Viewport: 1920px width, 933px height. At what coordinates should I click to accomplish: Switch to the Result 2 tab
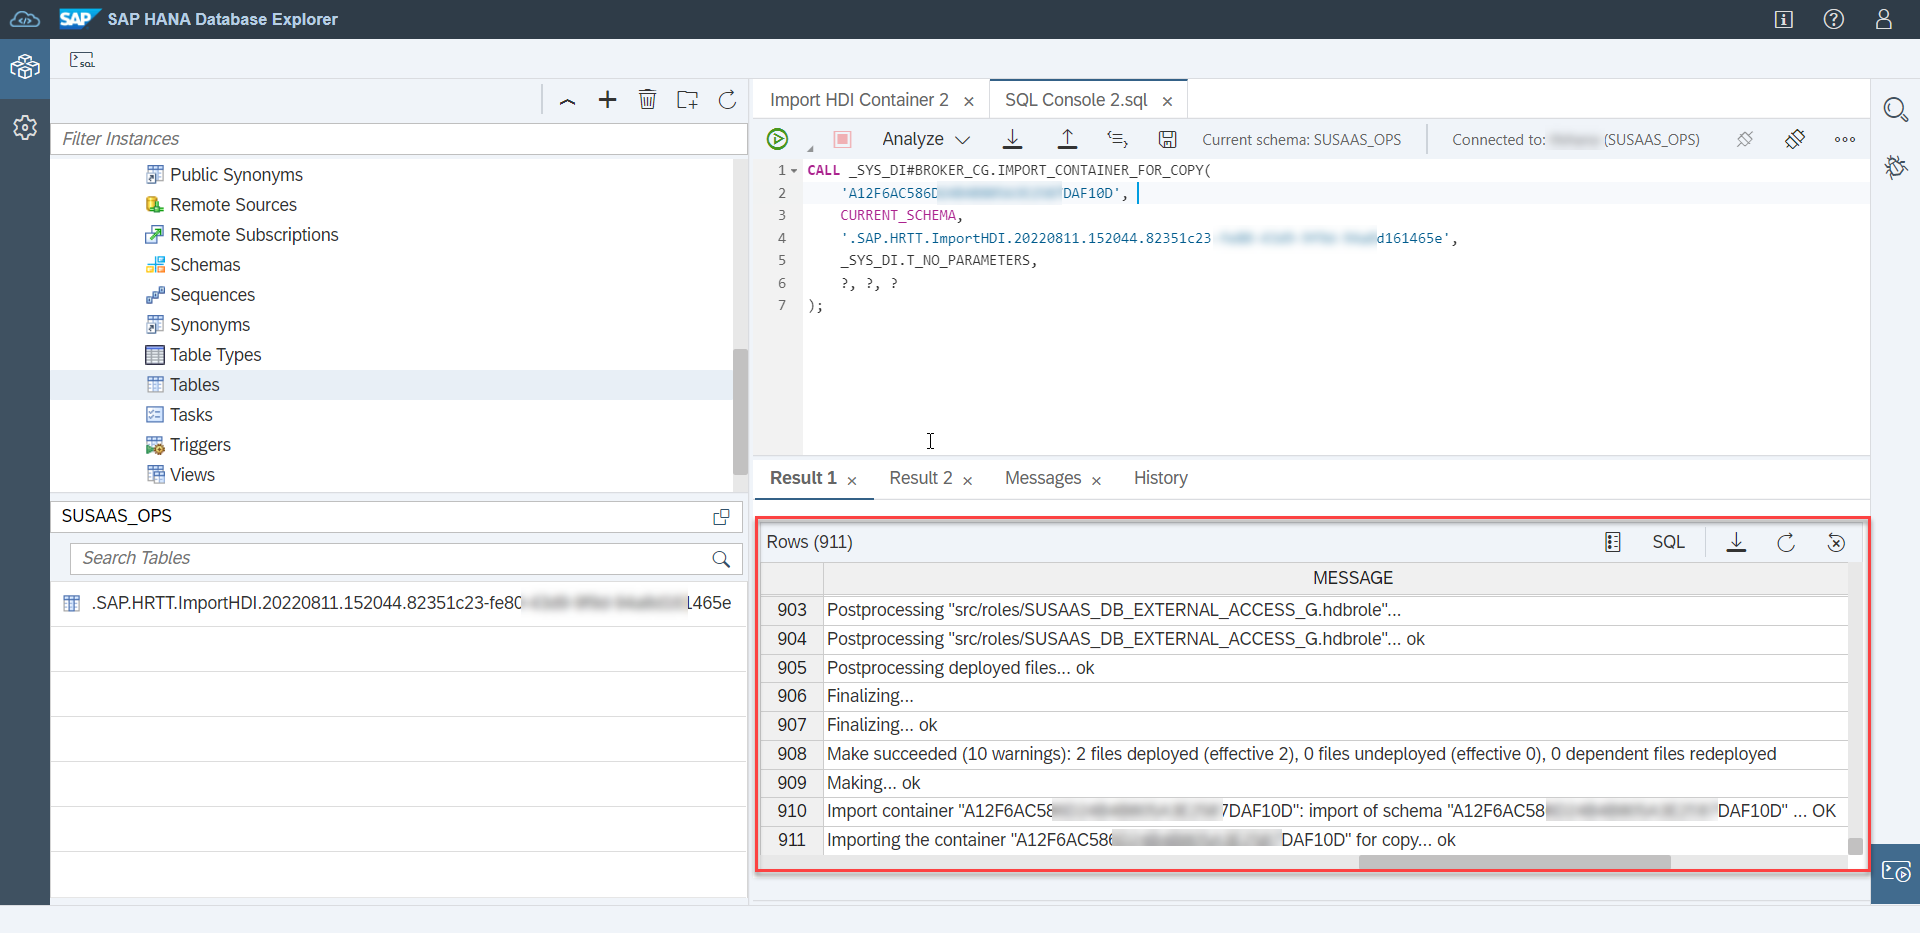(x=921, y=478)
